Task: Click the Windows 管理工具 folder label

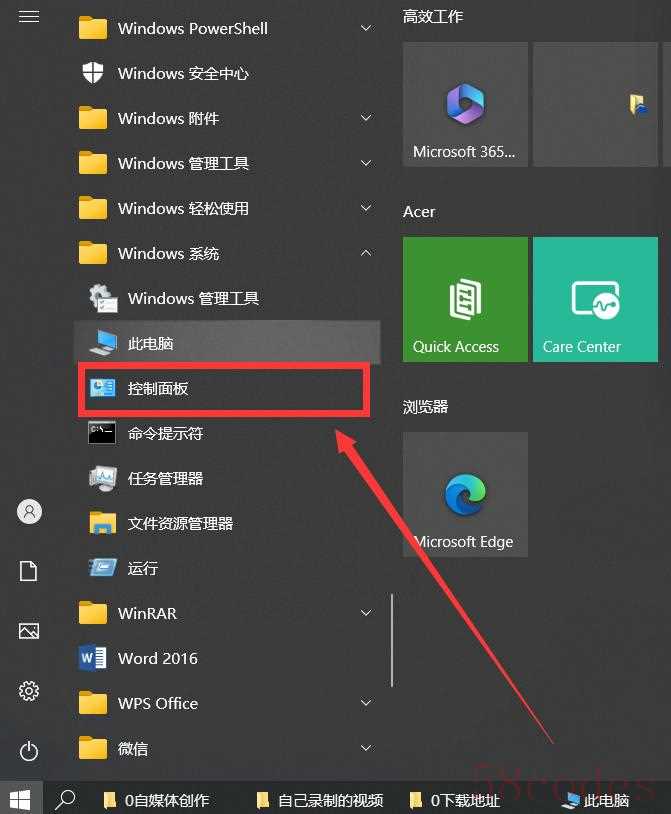Action: coord(183,163)
